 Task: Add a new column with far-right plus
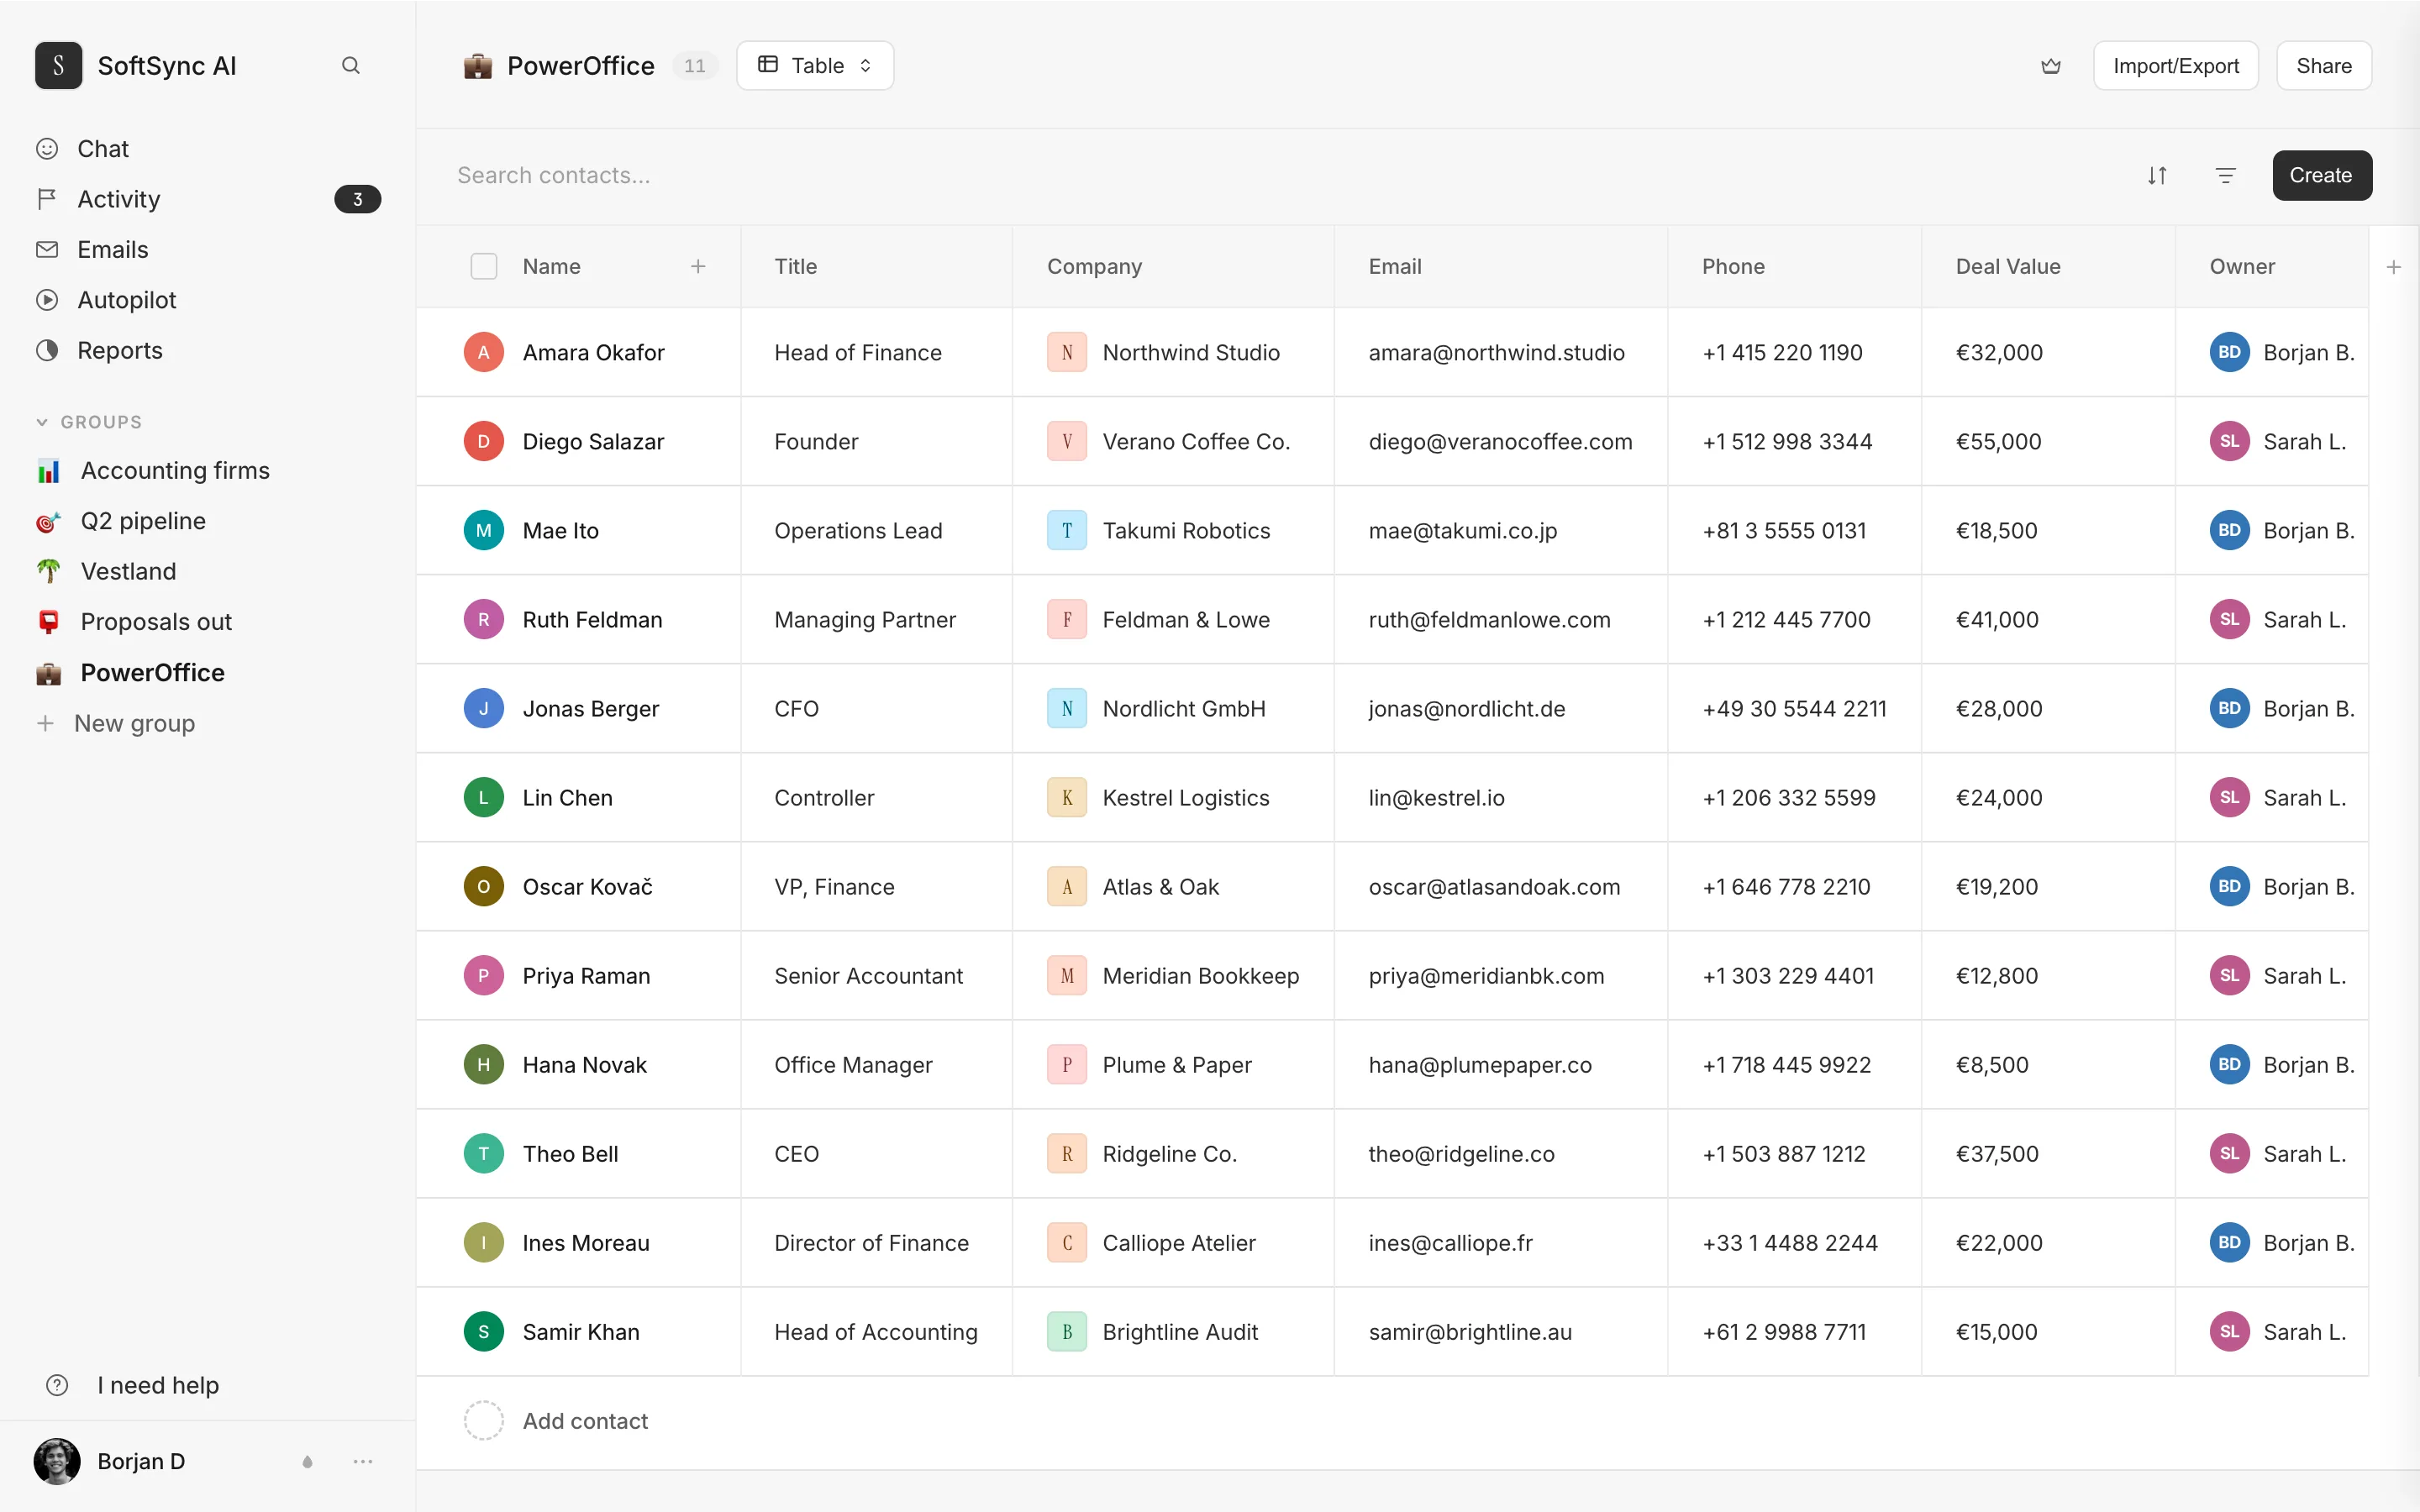click(x=2394, y=267)
